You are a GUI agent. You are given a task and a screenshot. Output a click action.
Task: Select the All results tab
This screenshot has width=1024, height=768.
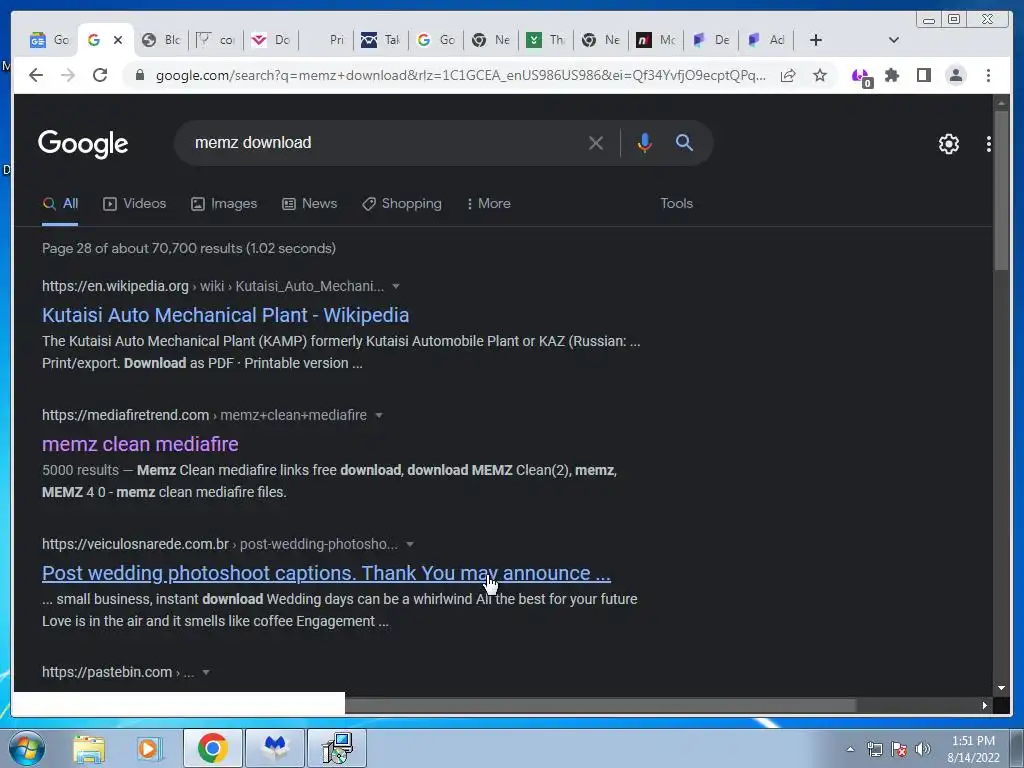[x=60, y=204]
